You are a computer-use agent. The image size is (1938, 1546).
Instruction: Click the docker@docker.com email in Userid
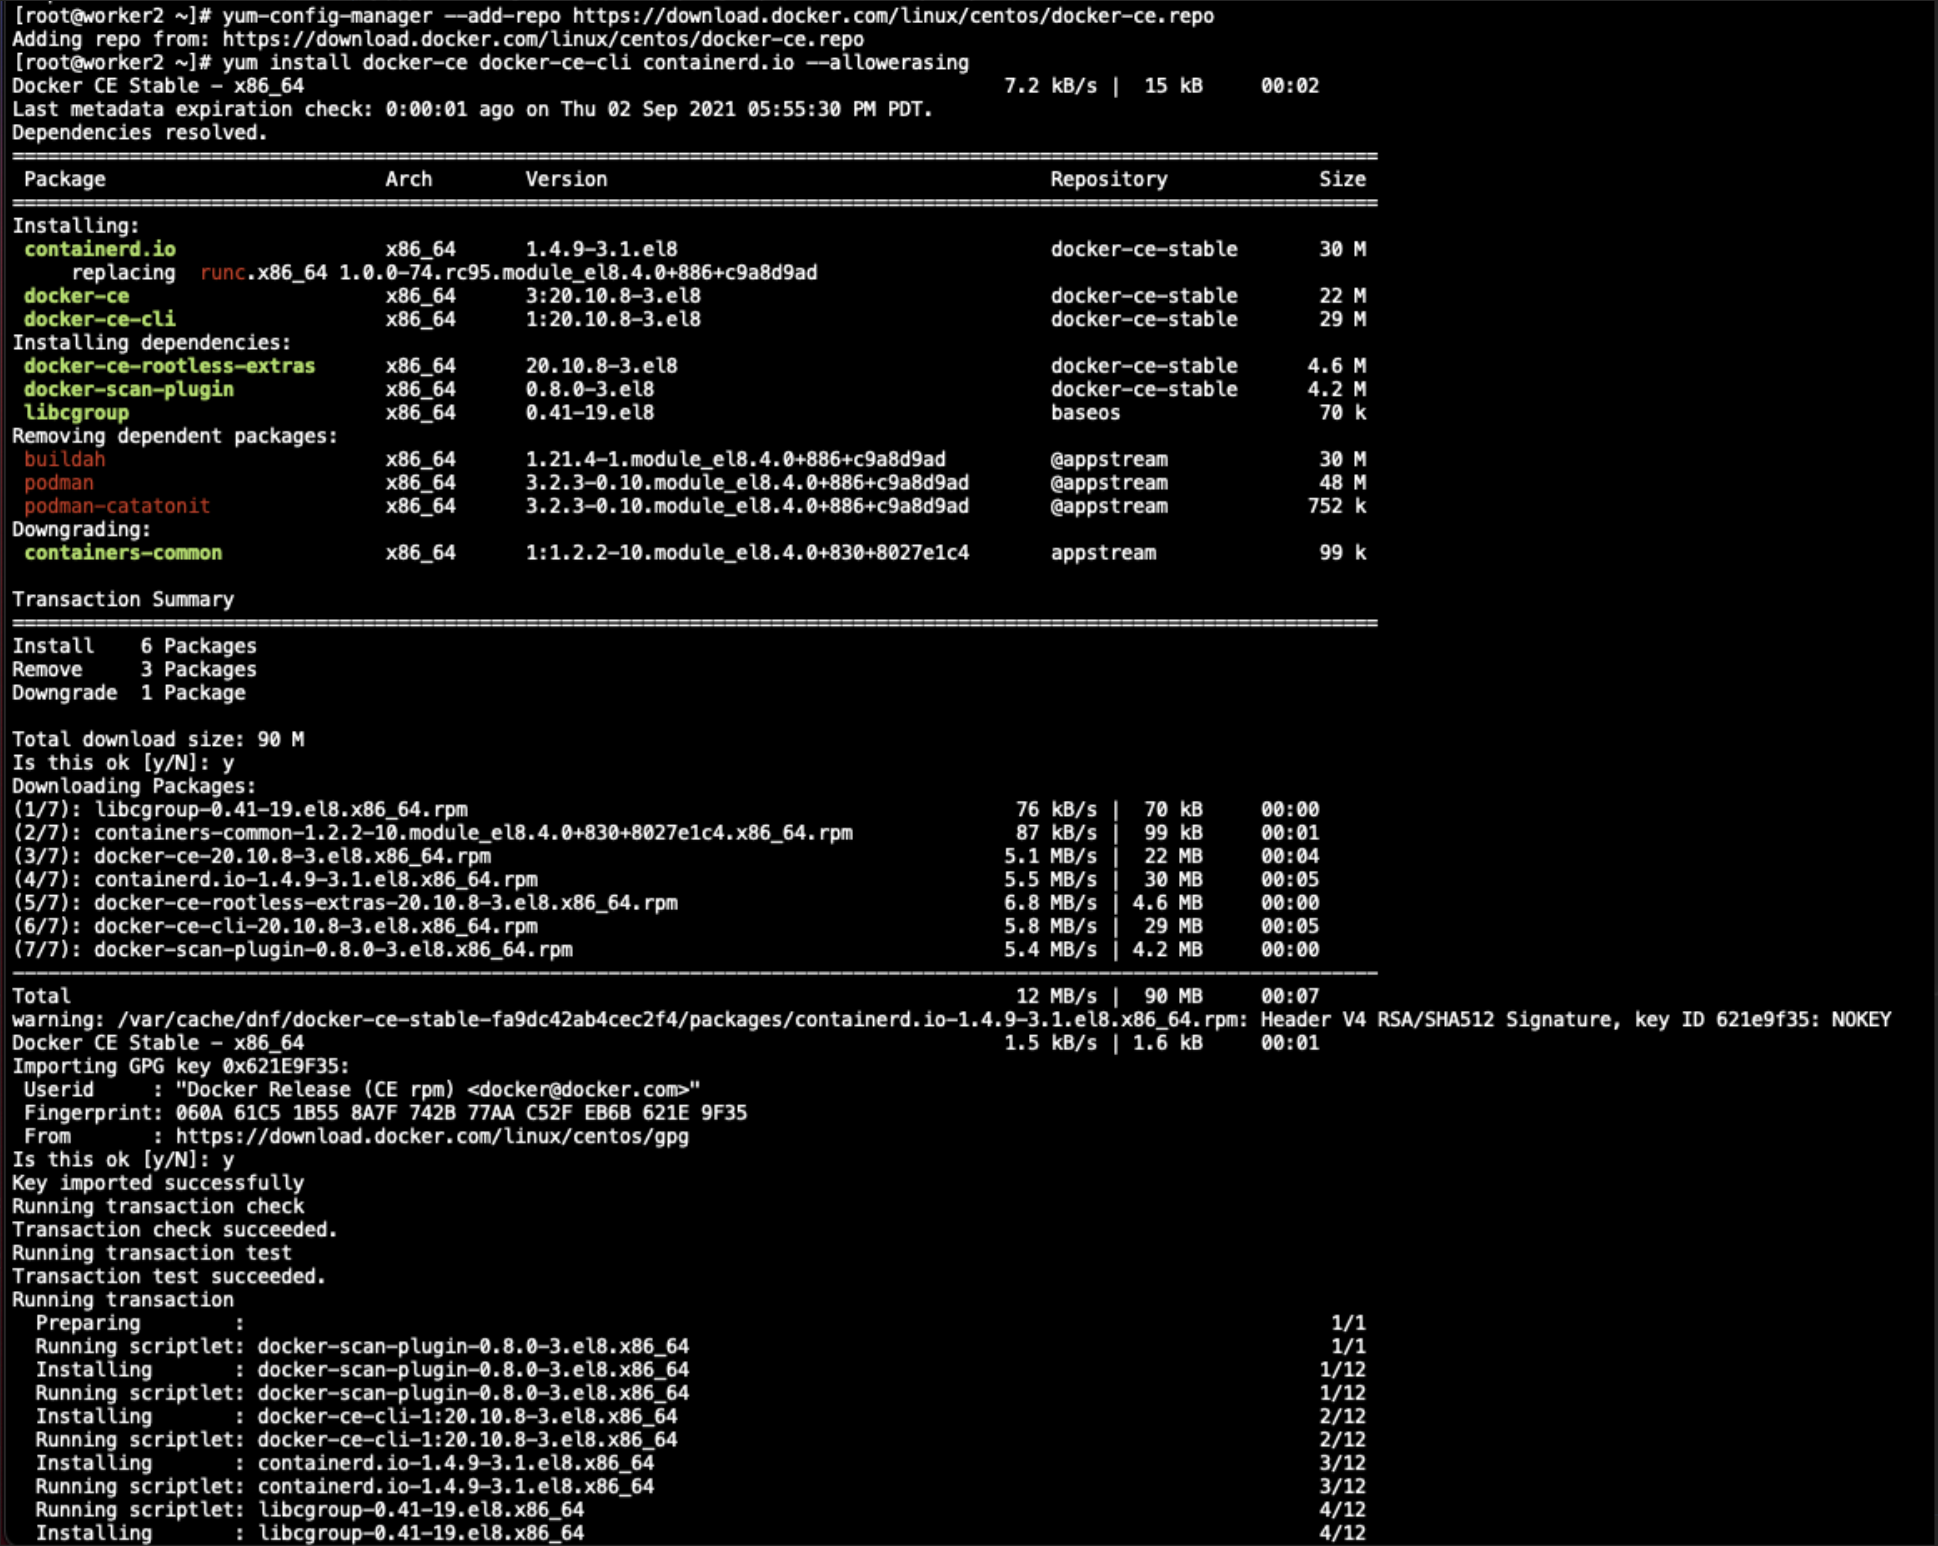click(578, 1089)
